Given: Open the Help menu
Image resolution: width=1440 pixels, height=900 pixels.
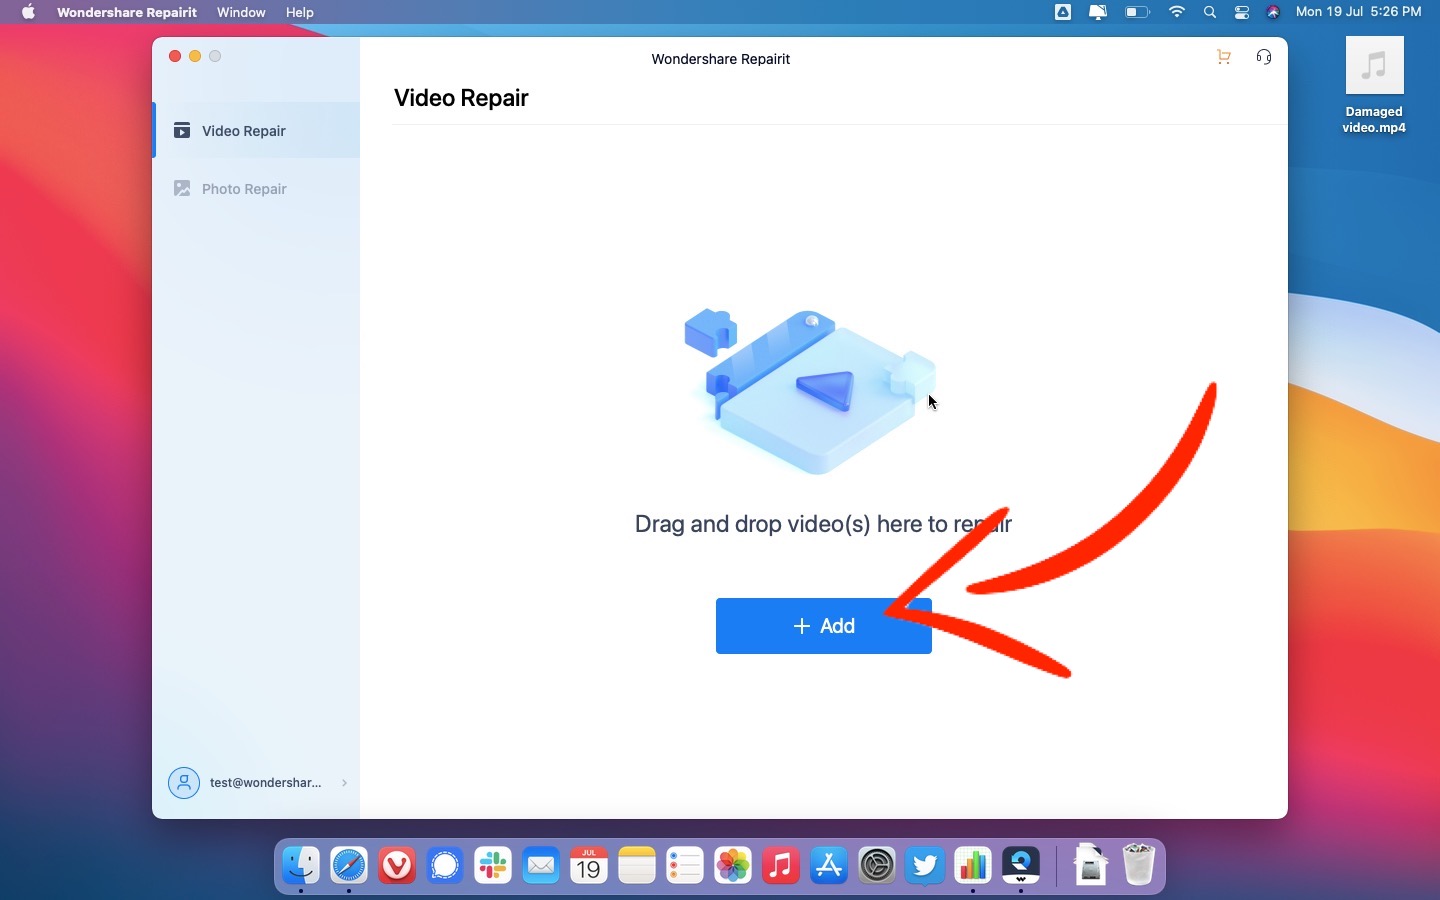Looking at the screenshot, I should click(x=300, y=12).
